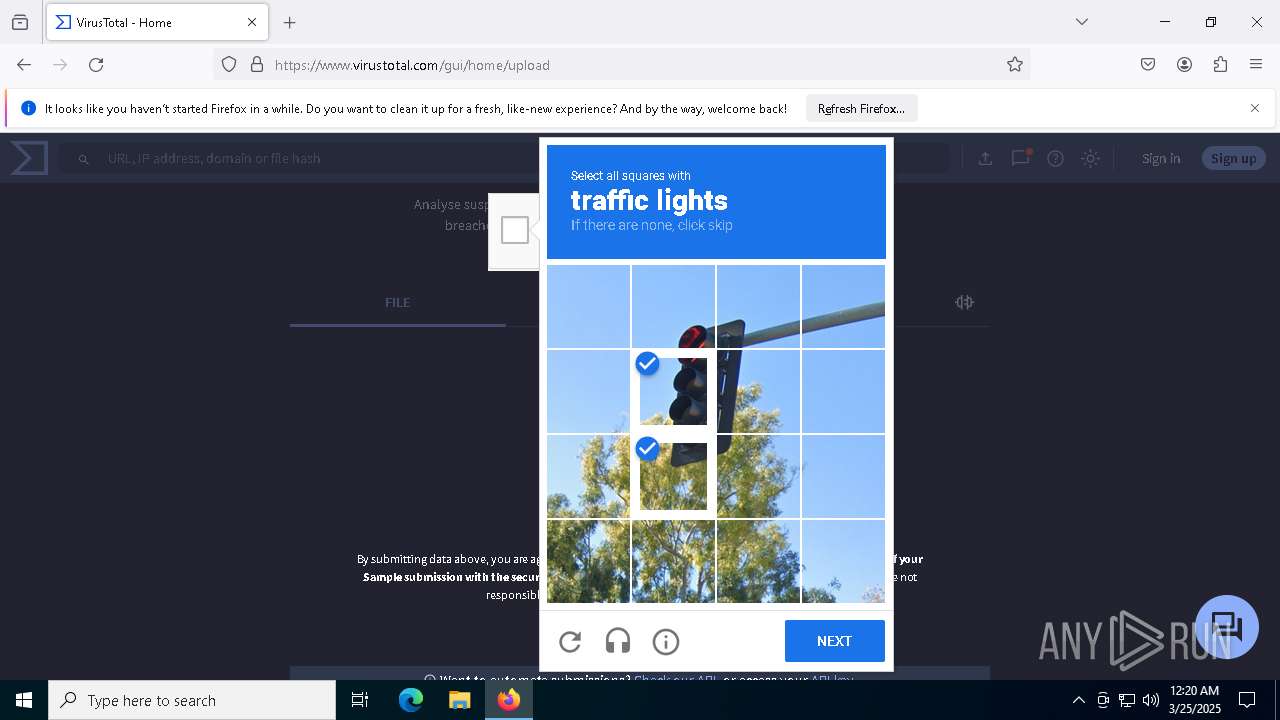Close the VirusTotal - Home tab

(x=252, y=22)
